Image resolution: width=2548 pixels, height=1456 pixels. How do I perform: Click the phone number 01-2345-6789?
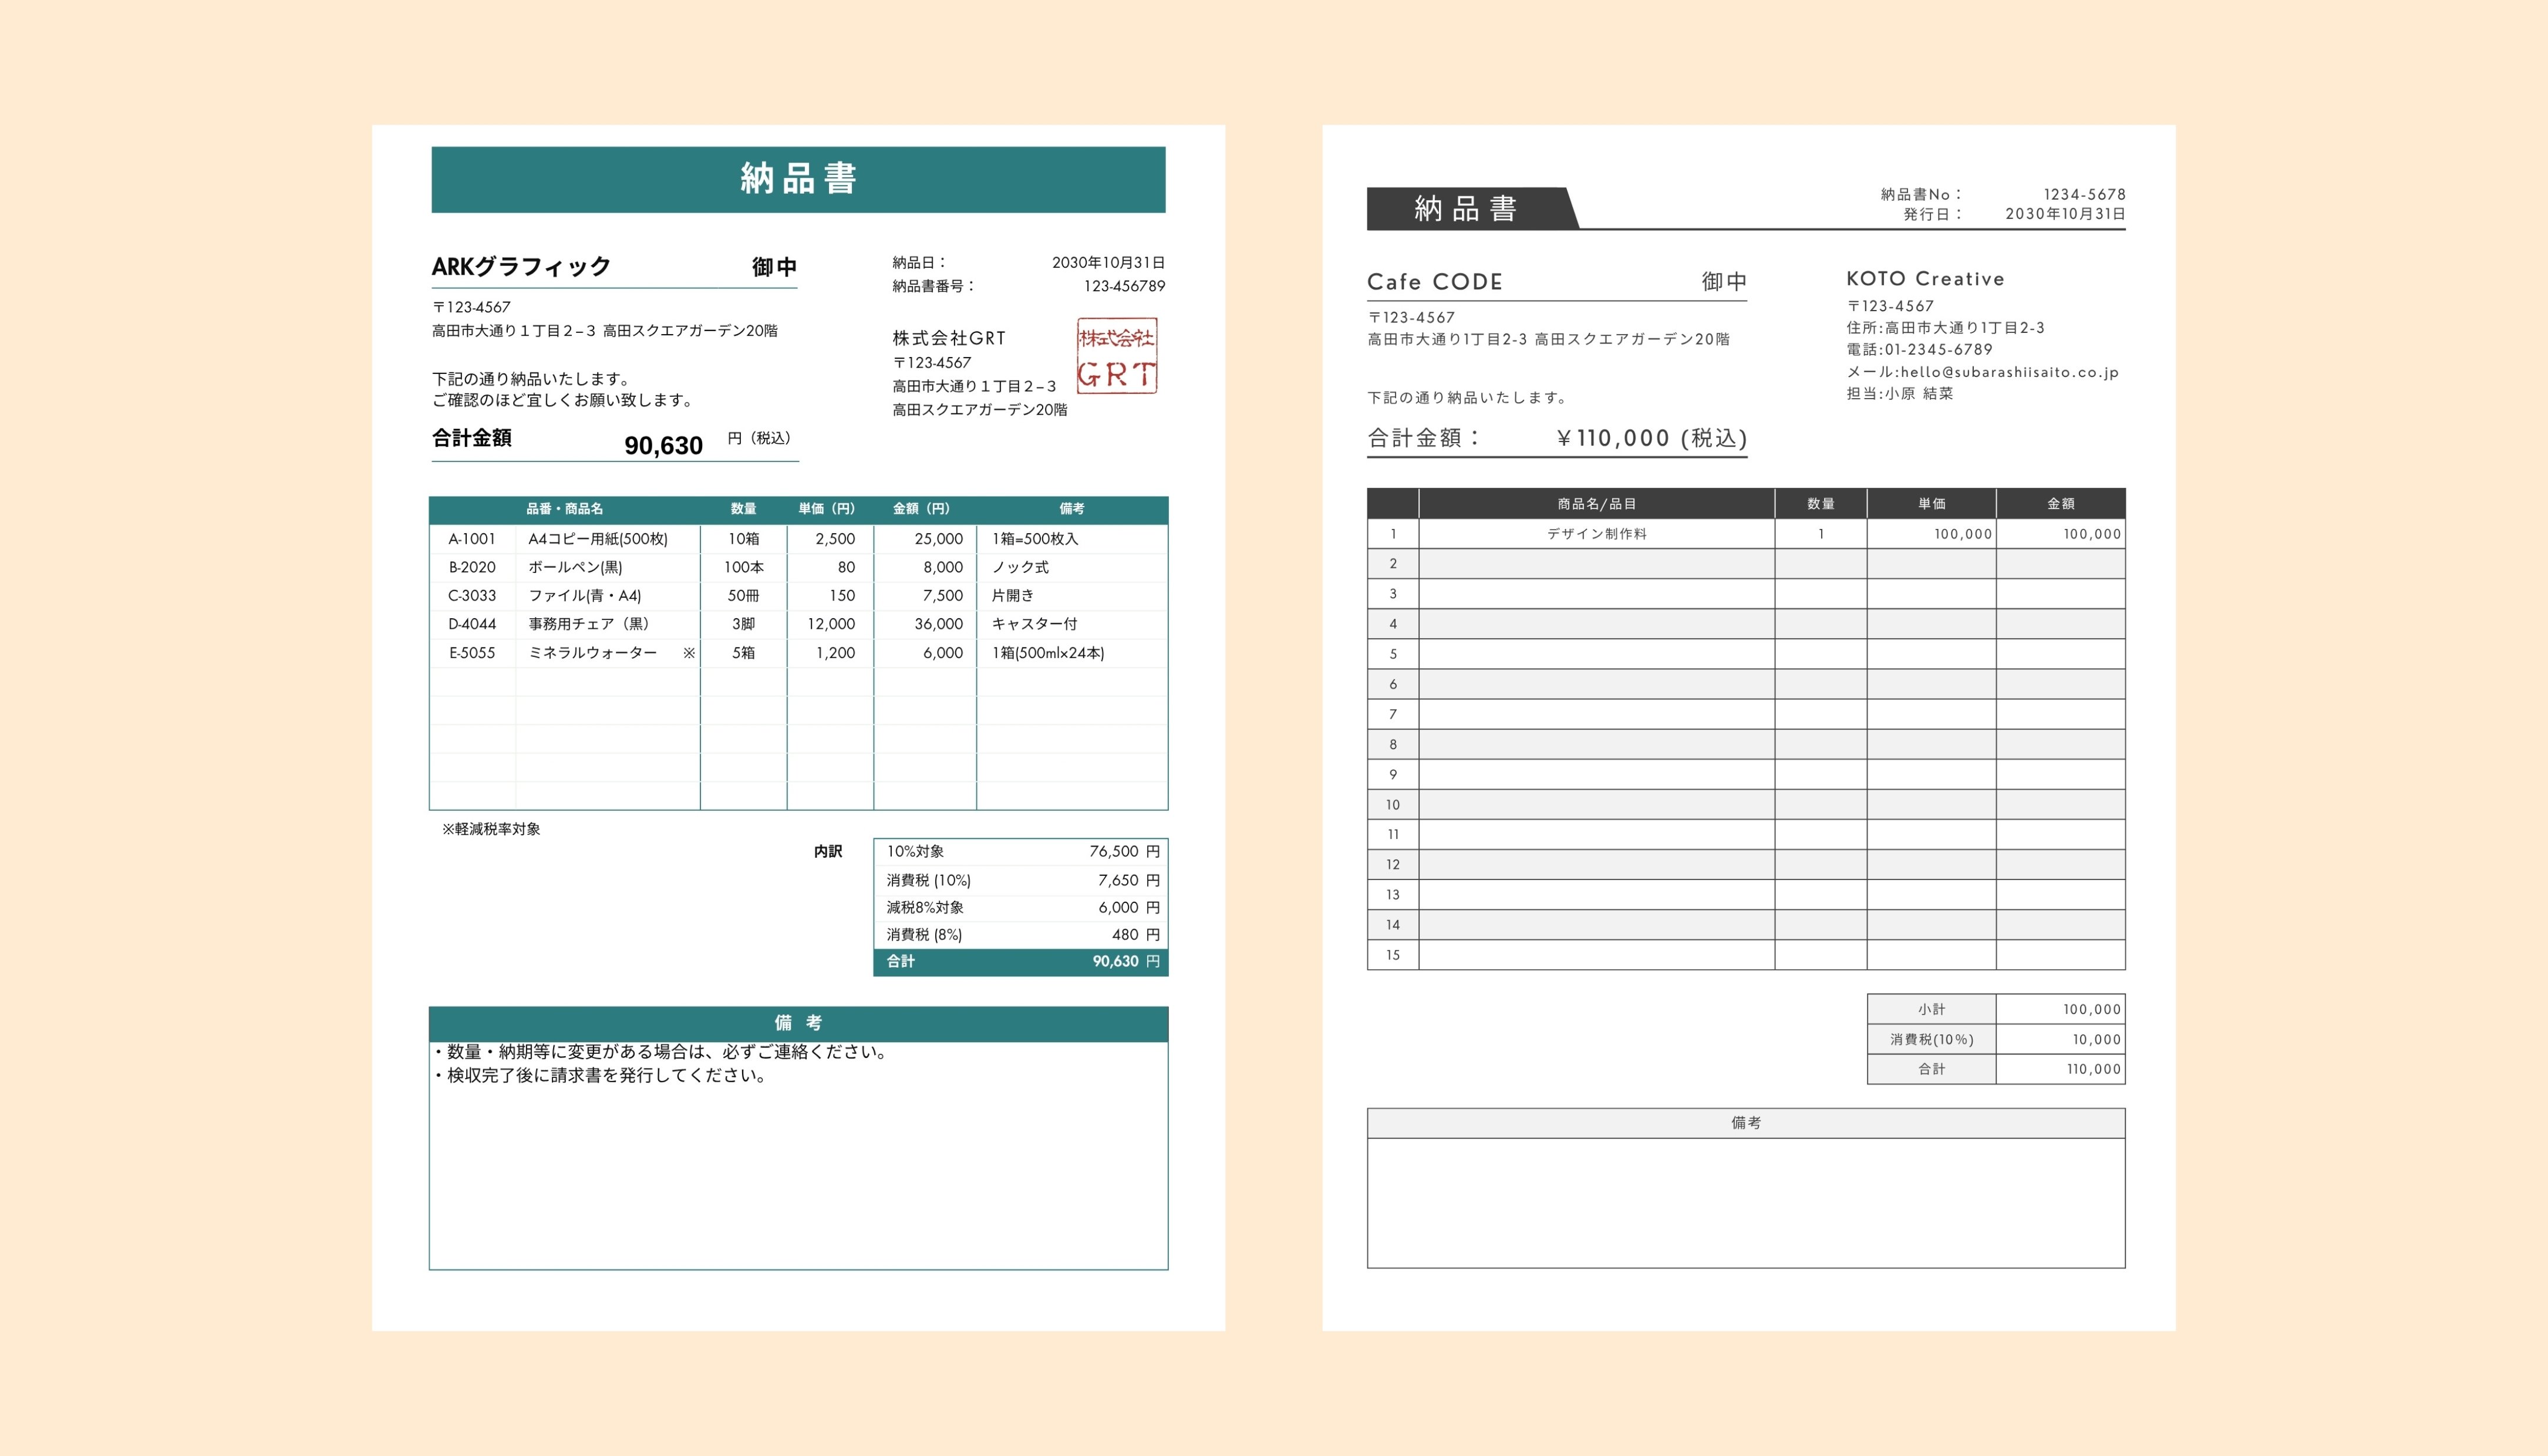coord(1938,350)
